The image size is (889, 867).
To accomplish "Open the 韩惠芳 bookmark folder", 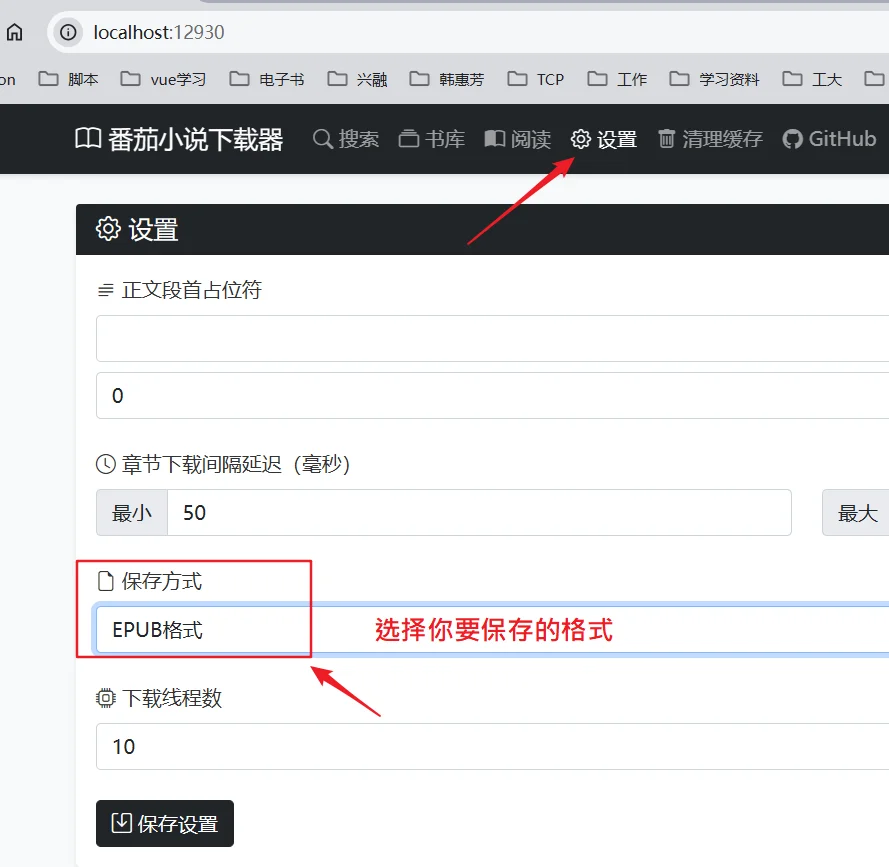I will tap(447, 79).
